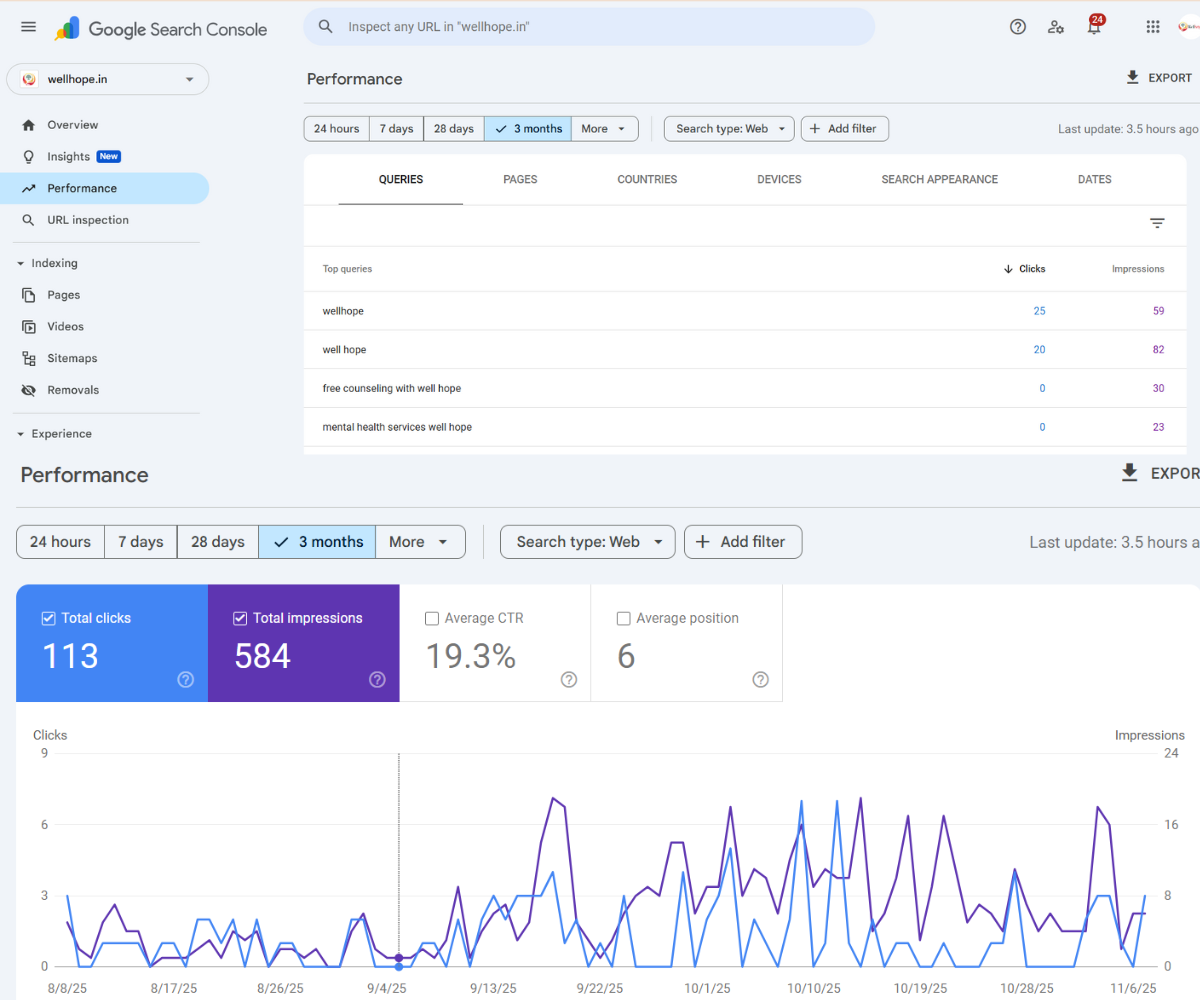Open the hamburger main menu
Screen dimensions: 1200x1000
28,27
